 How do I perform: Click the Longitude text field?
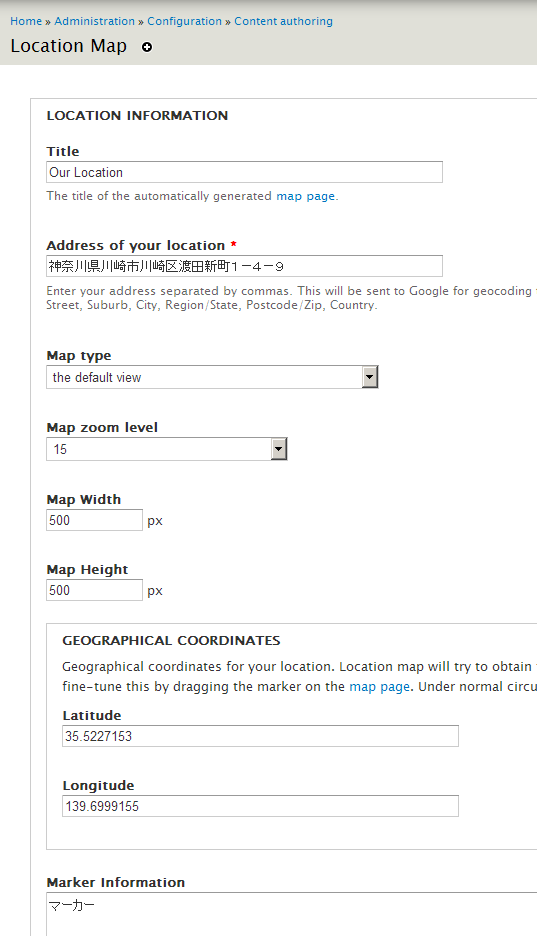[x=260, y=806]
